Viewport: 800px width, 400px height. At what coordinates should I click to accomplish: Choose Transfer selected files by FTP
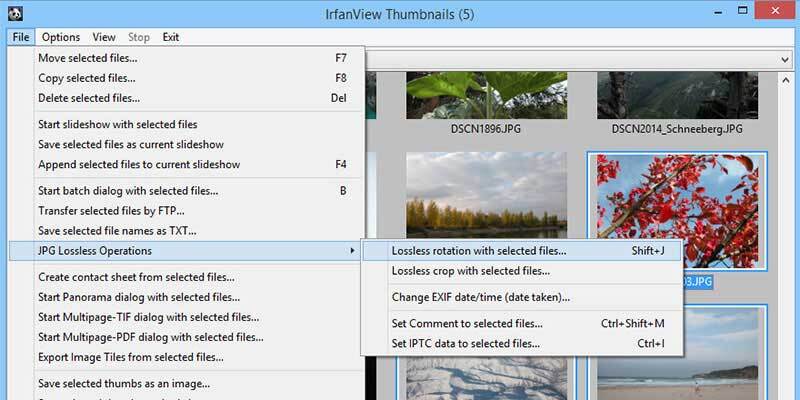187,211
